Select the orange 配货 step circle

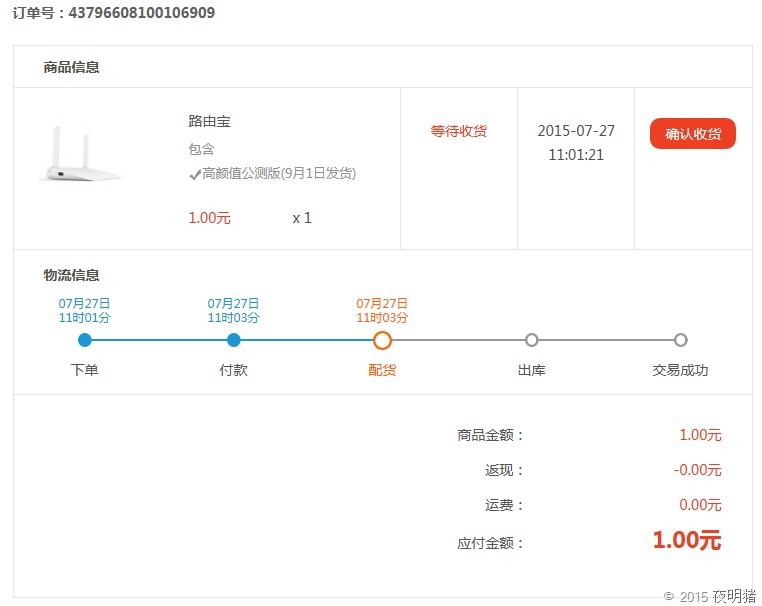point(382,340)
